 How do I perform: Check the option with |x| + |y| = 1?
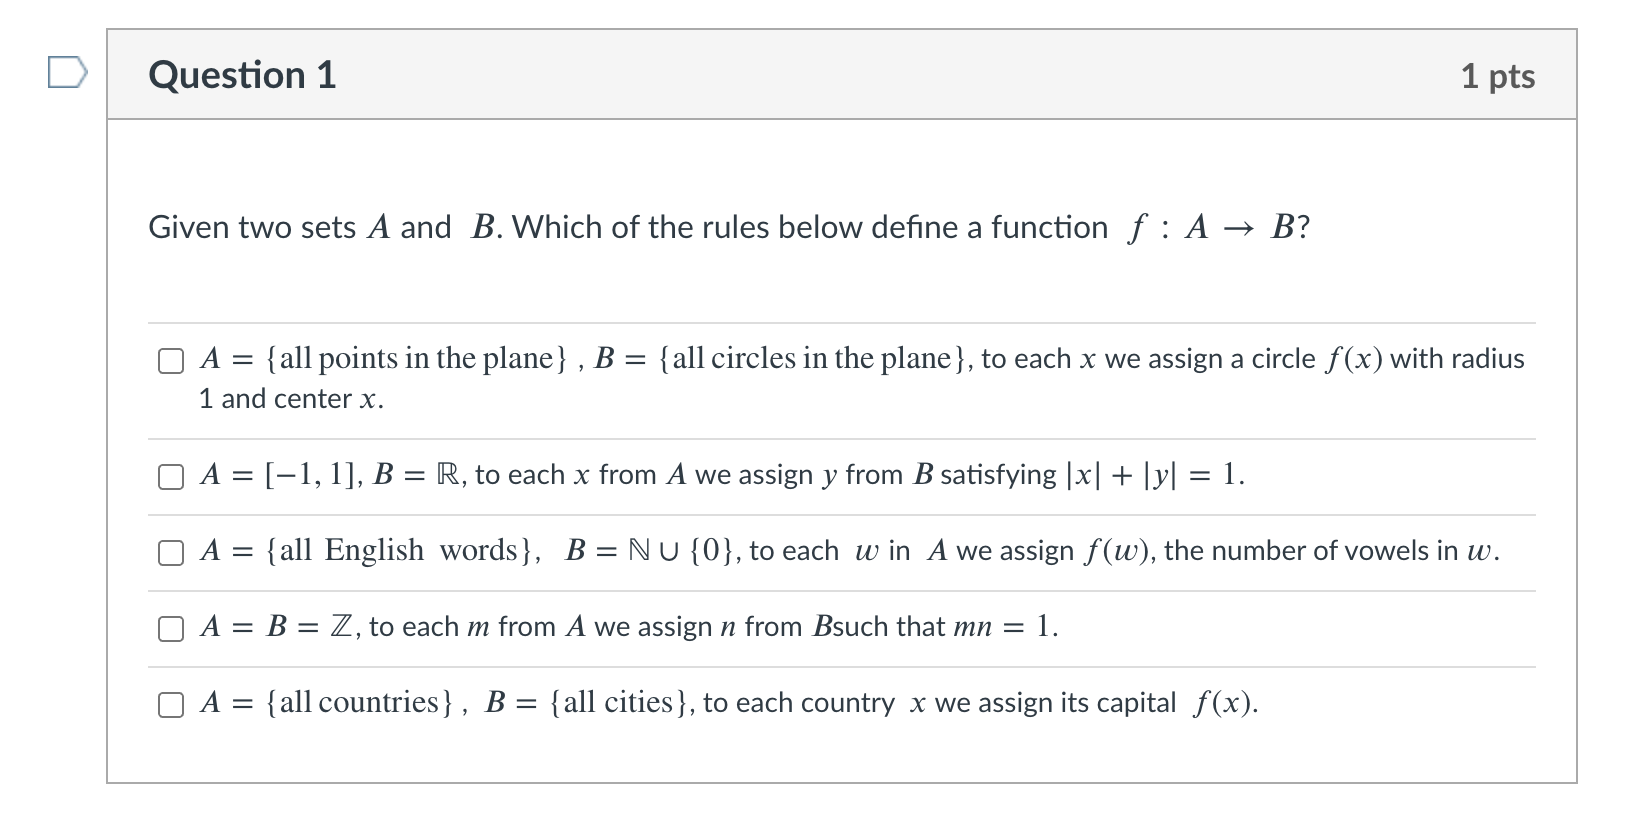click(170, 478)
